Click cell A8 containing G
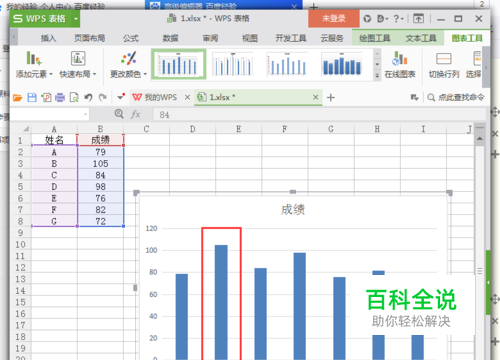This screenshot has height=360, width=500. click(x=54, y=221)
